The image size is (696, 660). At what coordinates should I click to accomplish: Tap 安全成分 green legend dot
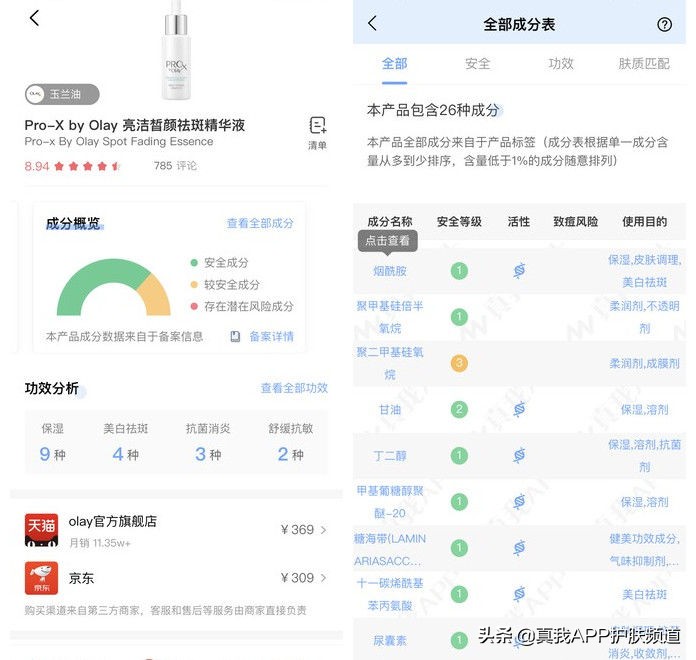[x=194, y=263]
